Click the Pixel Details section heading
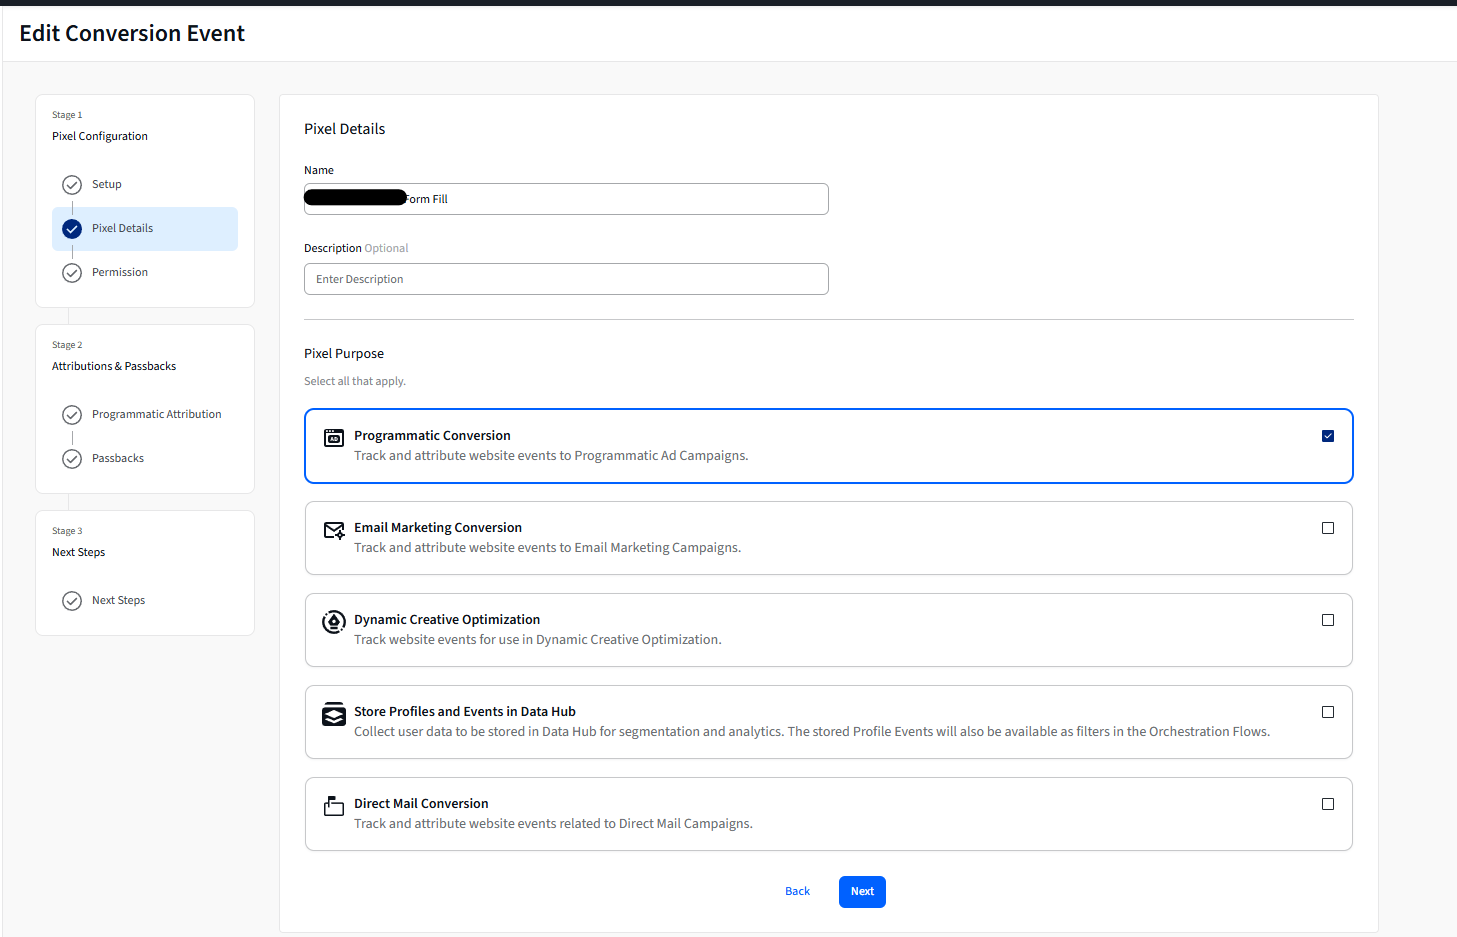Viewport: 1457px width, 937px height. coord(344,129)
